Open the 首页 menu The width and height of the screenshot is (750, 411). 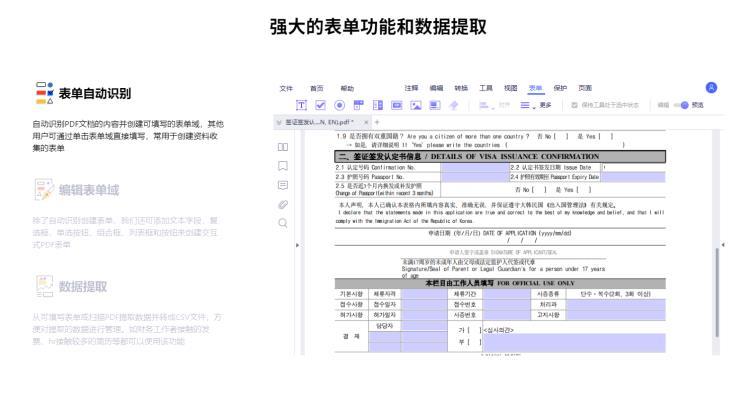pyautogui.click(x=317, y=89)
